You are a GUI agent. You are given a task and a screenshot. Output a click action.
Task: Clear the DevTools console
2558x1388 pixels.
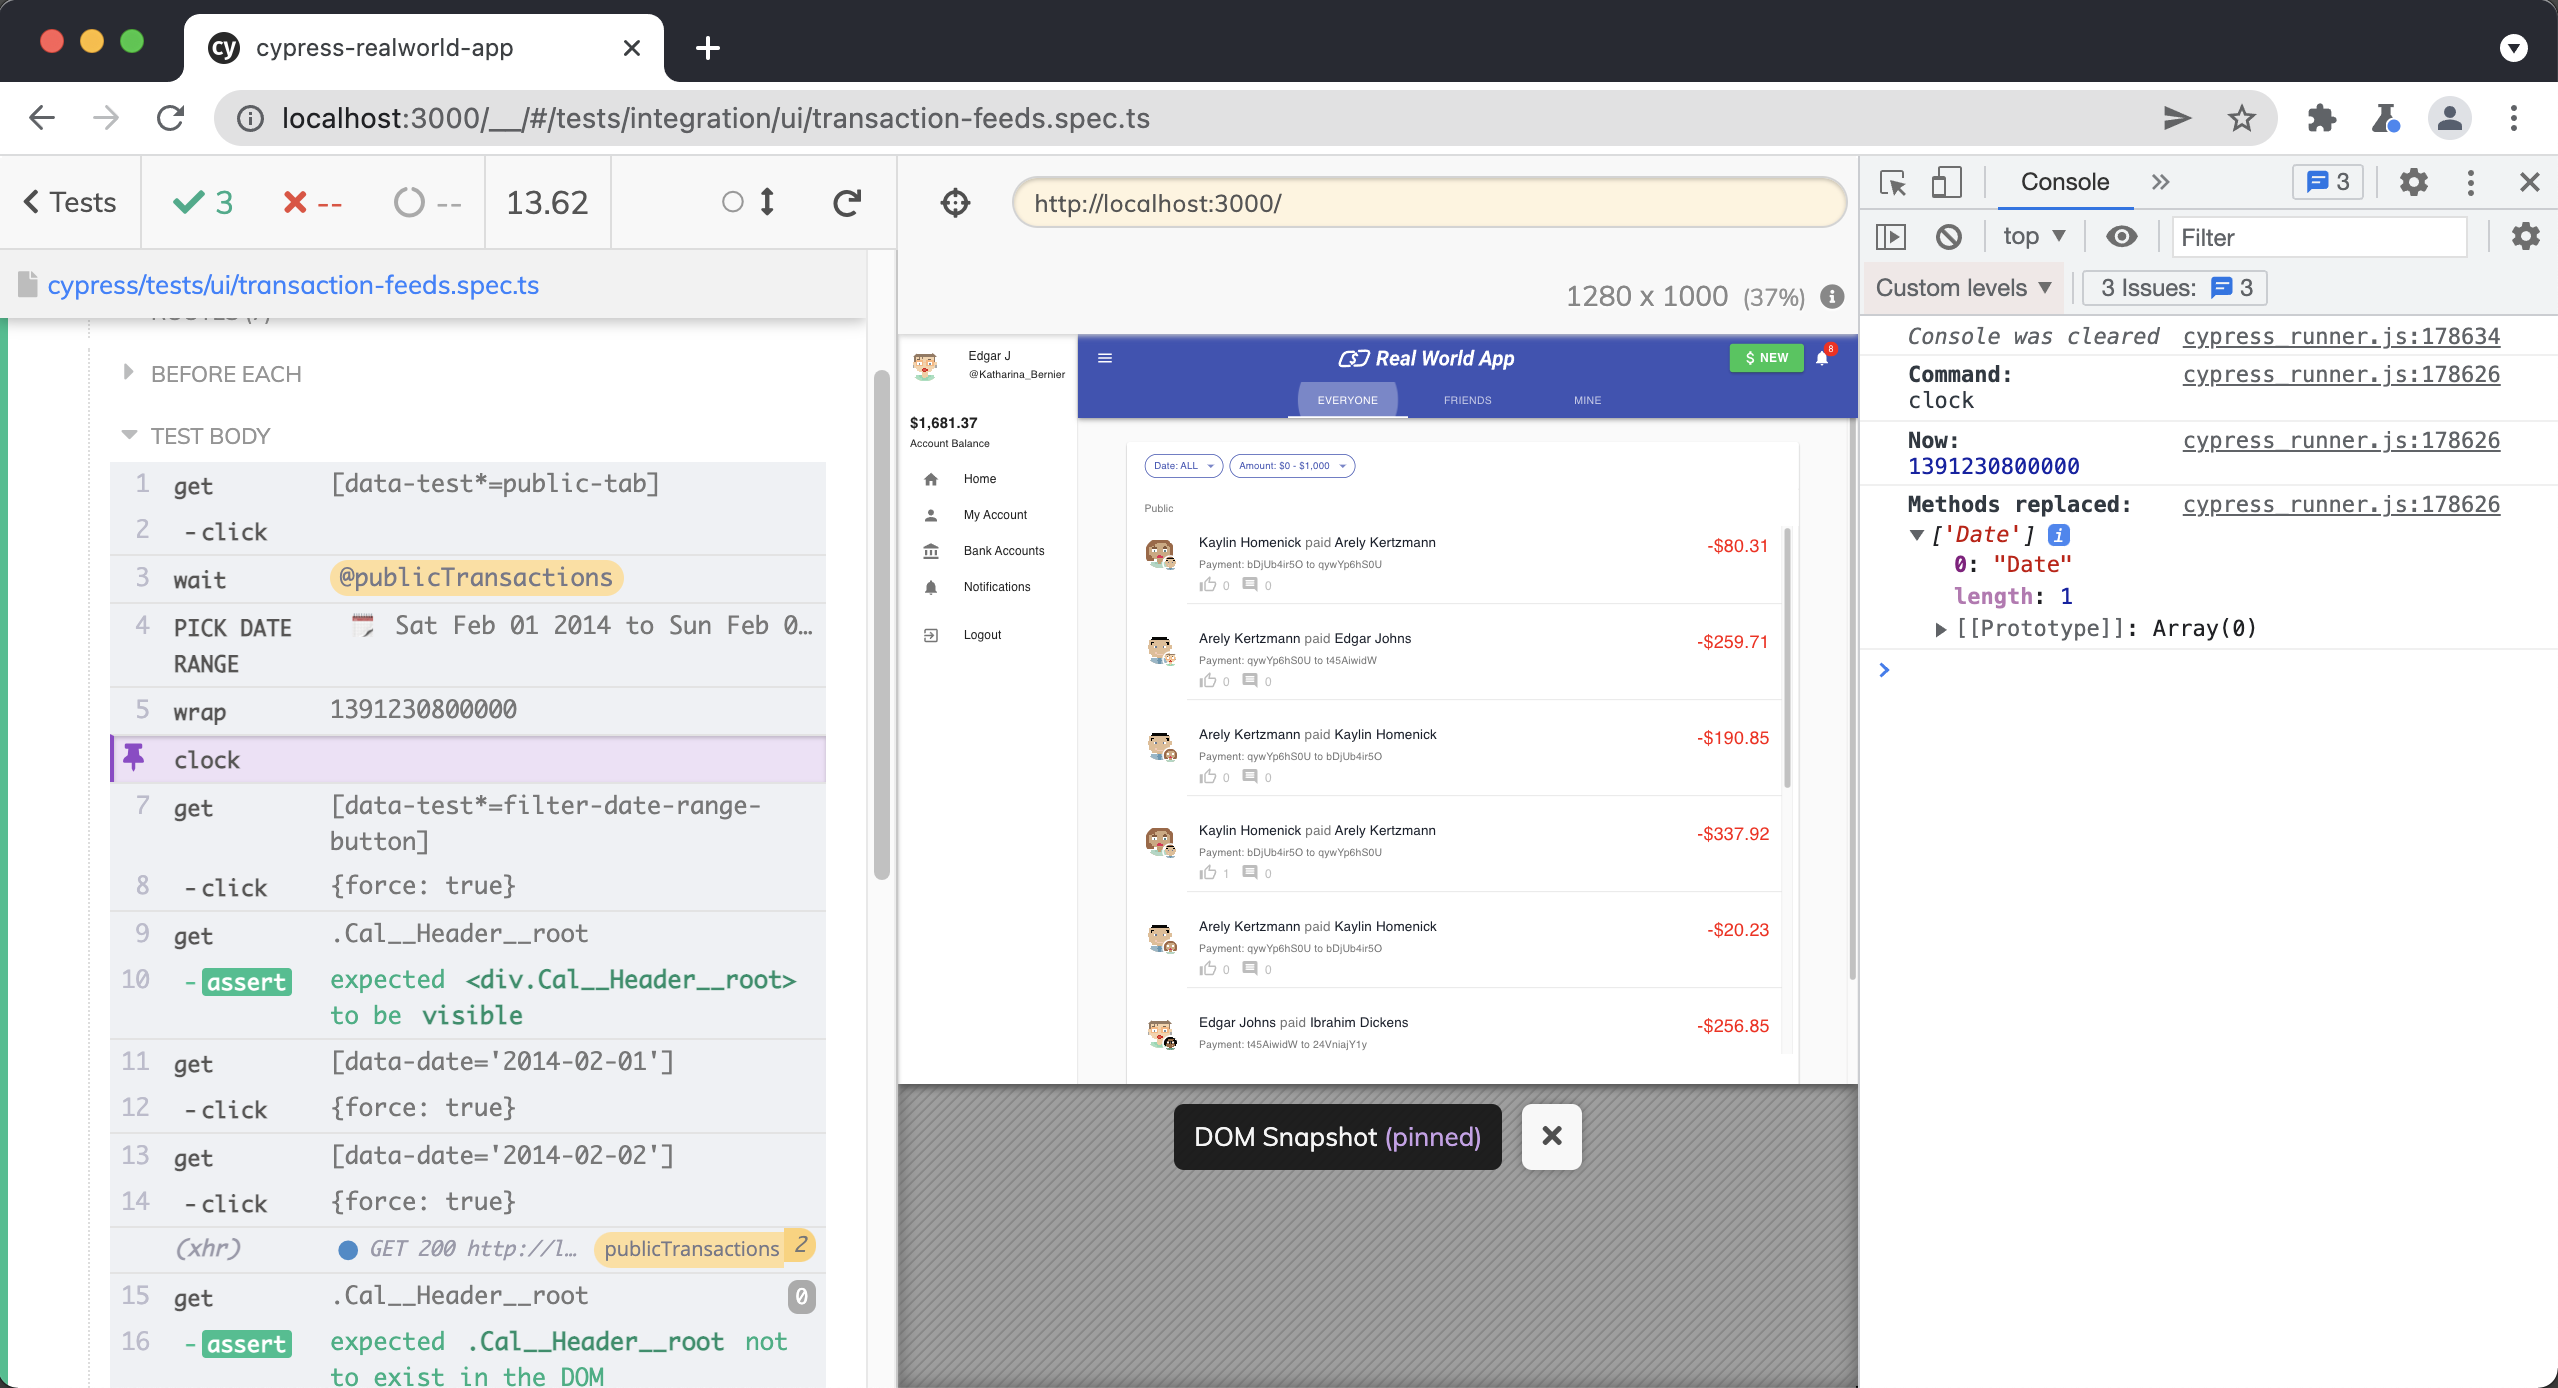pos(1949,236)
